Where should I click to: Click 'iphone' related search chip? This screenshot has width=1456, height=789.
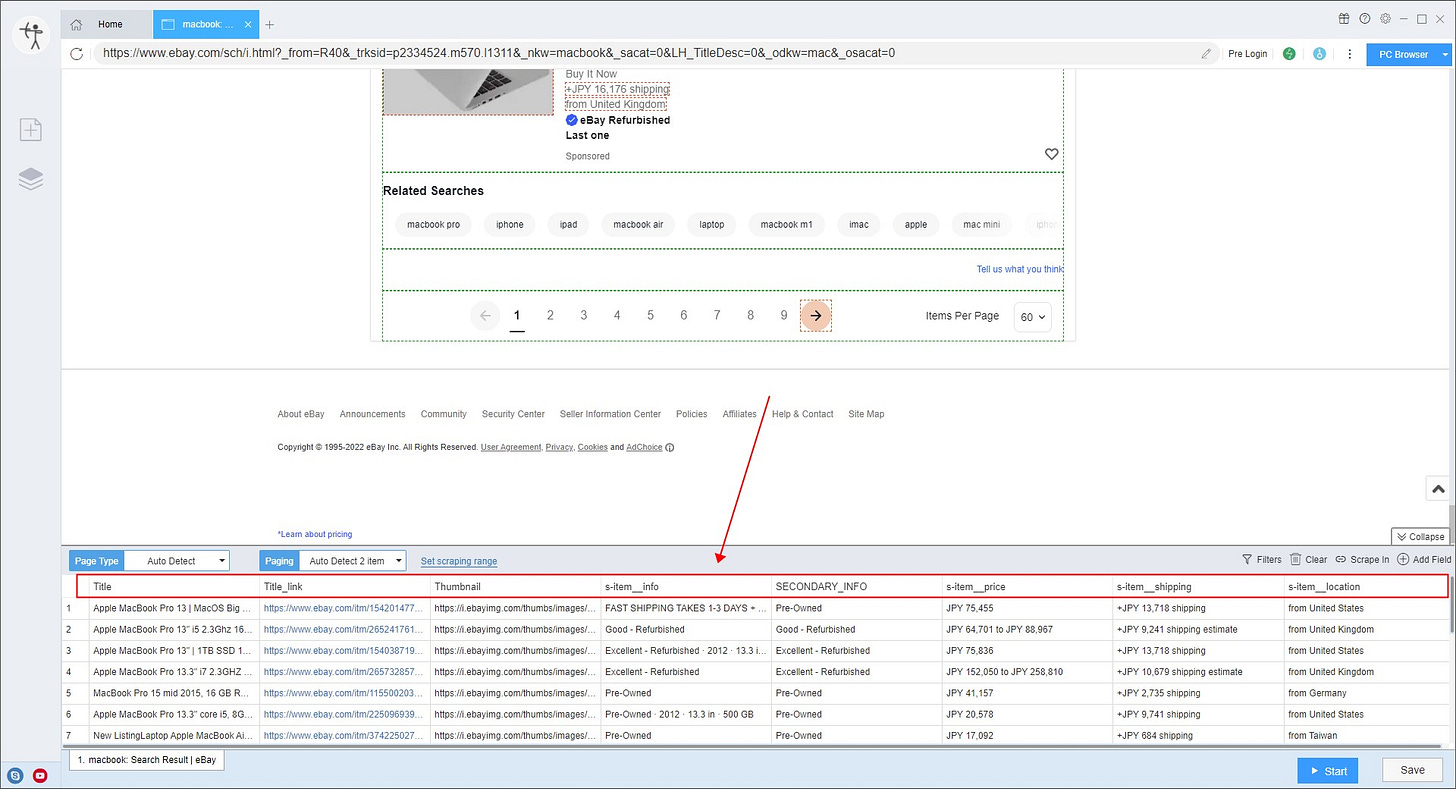[510, 224]
